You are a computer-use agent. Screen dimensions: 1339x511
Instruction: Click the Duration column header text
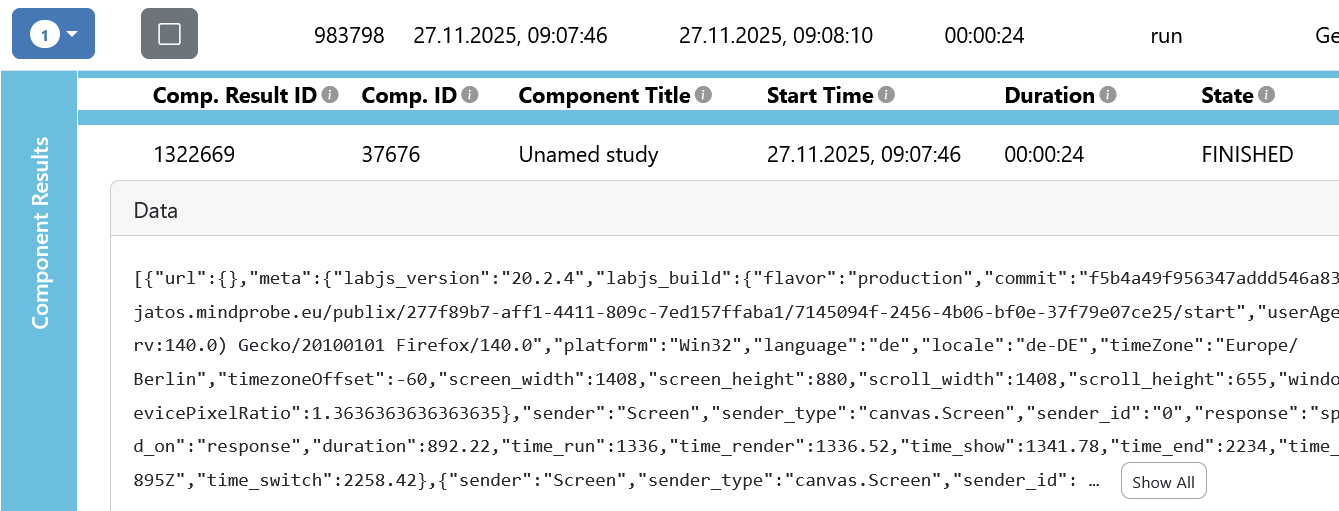[1049, 96]
